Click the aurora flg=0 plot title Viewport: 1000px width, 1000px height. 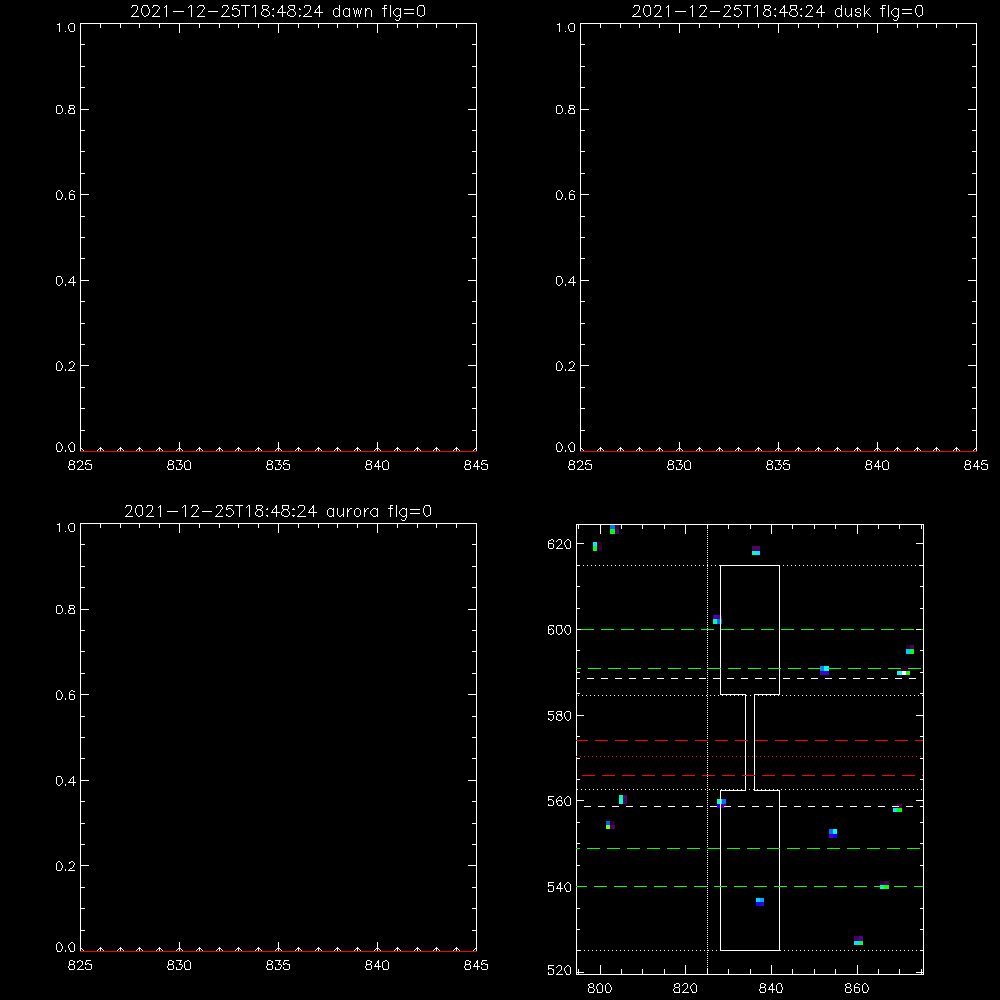click(x=278, y=511)
